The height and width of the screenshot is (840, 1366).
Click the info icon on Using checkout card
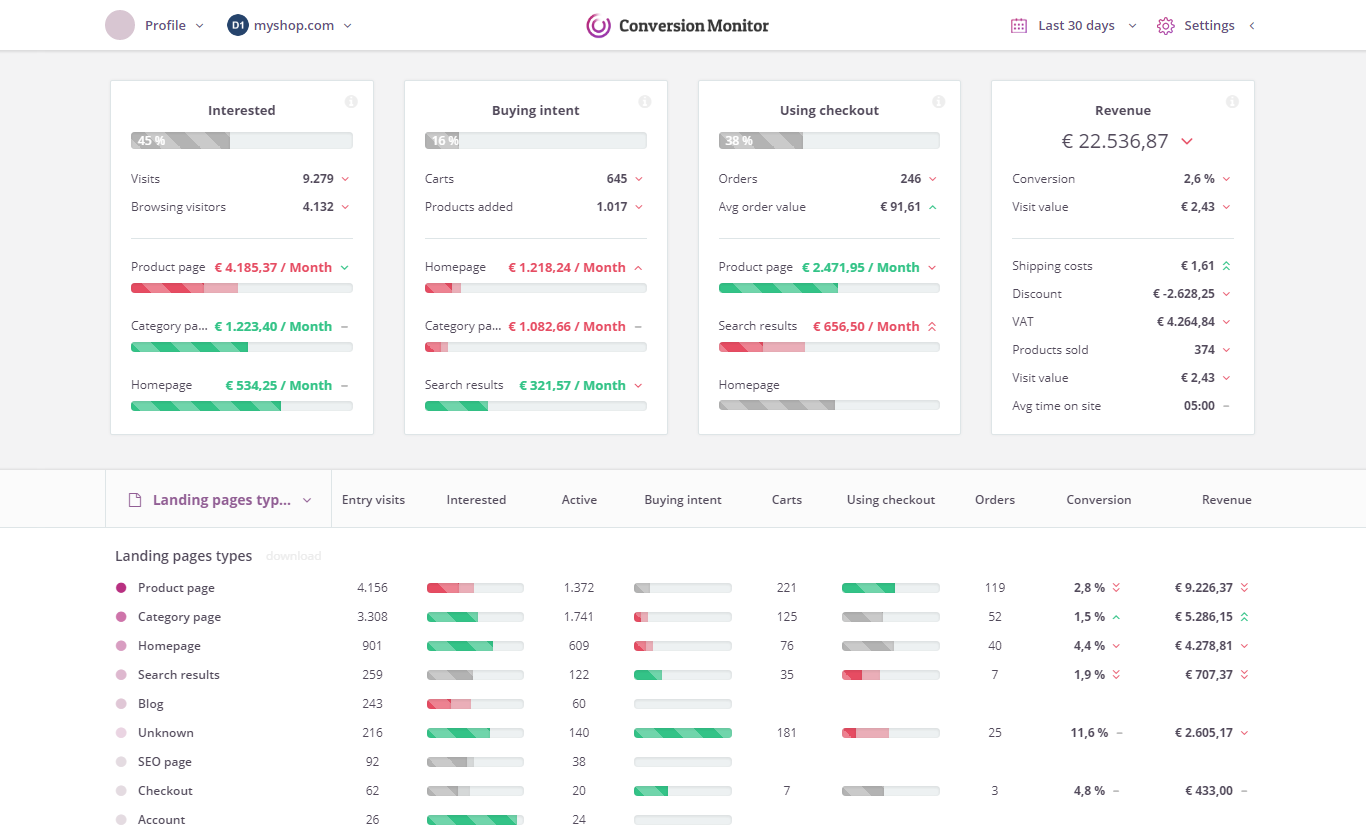click(x=938, y=102)
